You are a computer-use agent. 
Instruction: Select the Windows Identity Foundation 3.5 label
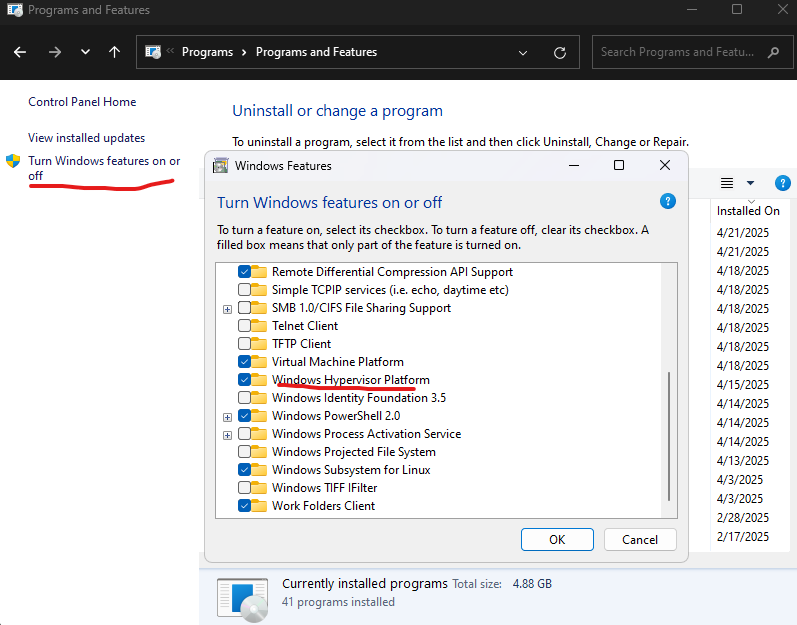pos(359,397)
